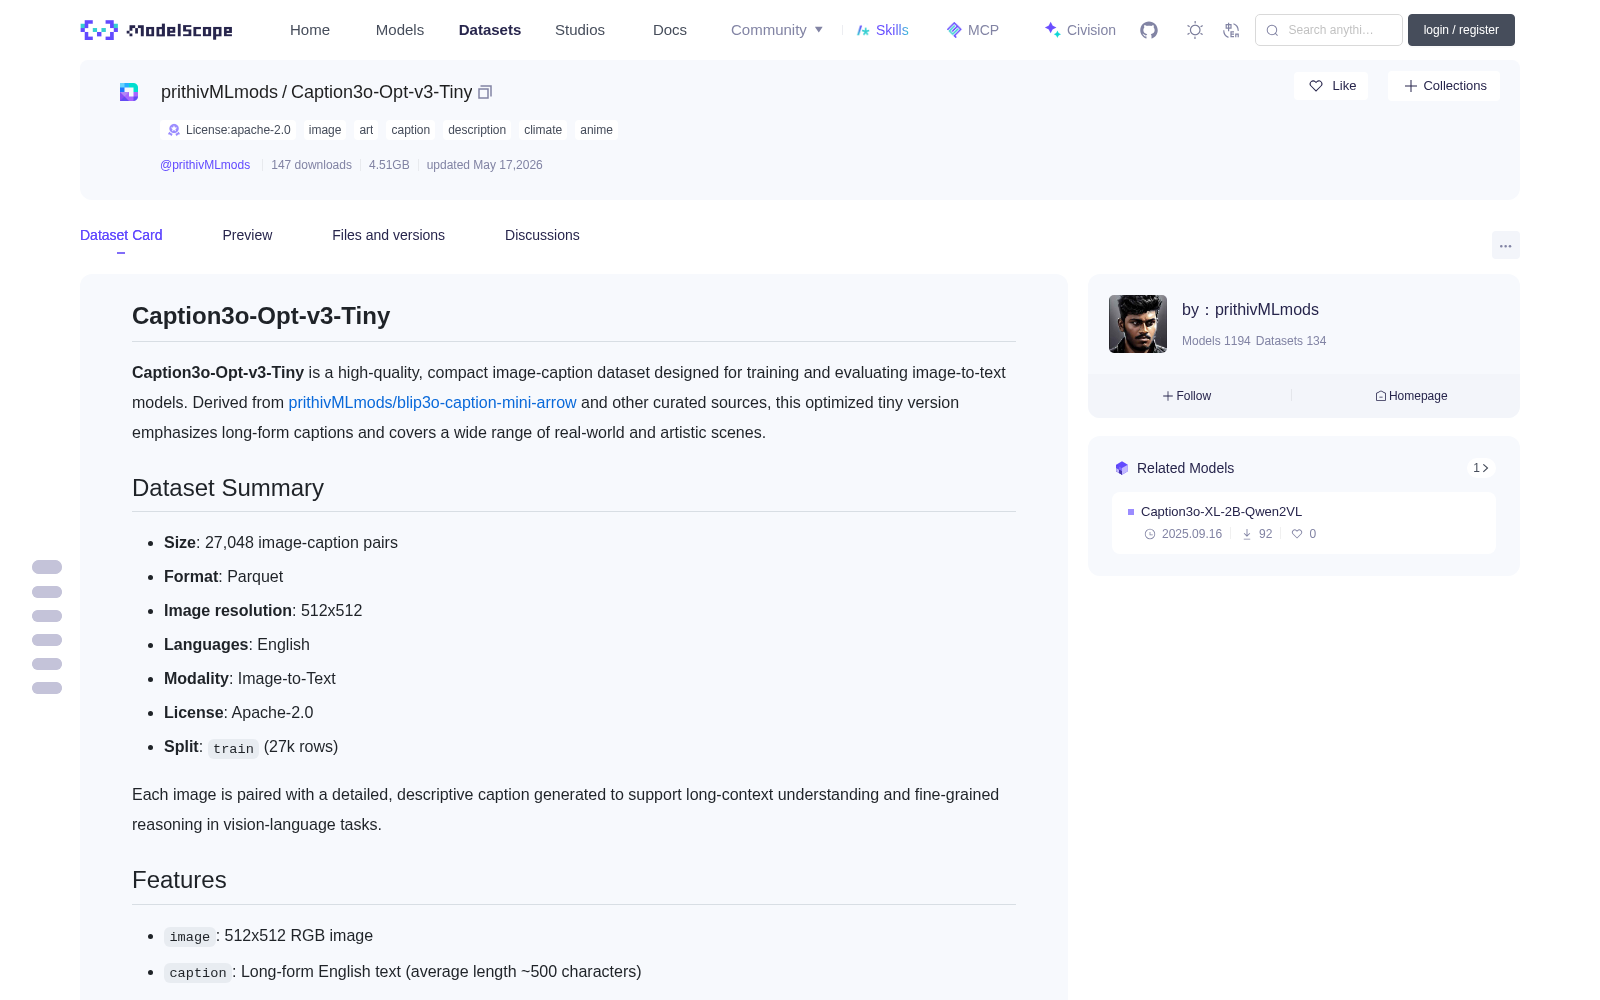Image resolution: width=1600 pixels, height=1000 pixels.
Task: Click the dataset avatar icon beside title
Action: pyautogui.click(x=129, y=92)
